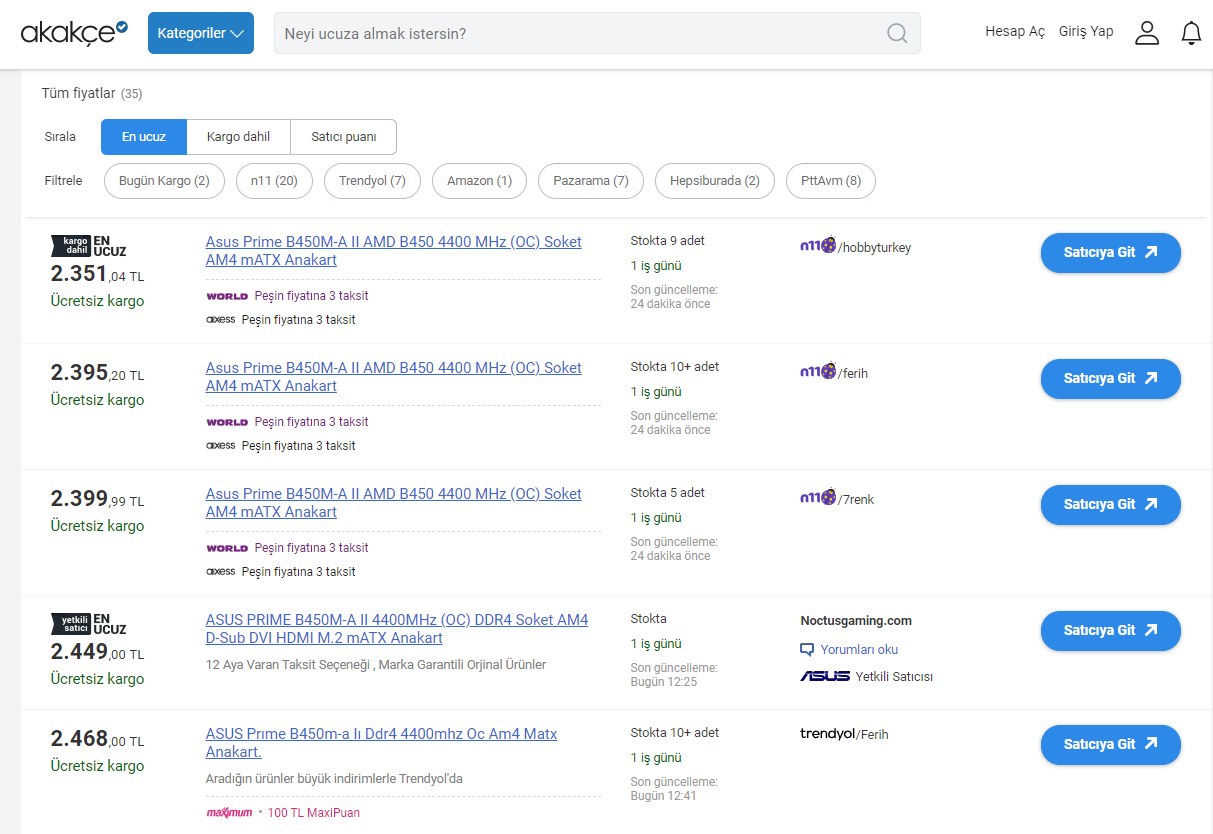Screen dimensions: 1213x834
Task: Expand the Kategoriler dropdown
Action: (x=201, y=33)
